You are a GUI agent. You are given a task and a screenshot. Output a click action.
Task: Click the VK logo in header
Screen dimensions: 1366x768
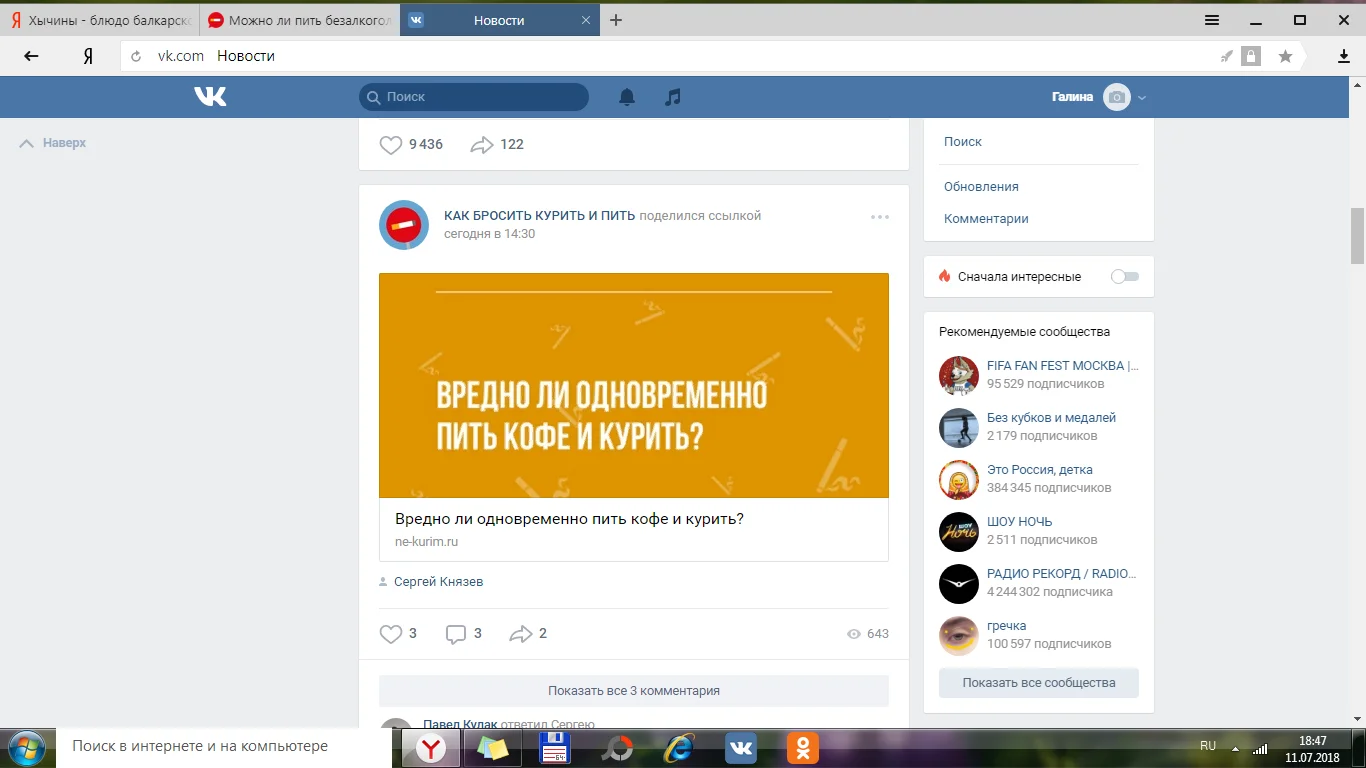[x=210, y=97]
